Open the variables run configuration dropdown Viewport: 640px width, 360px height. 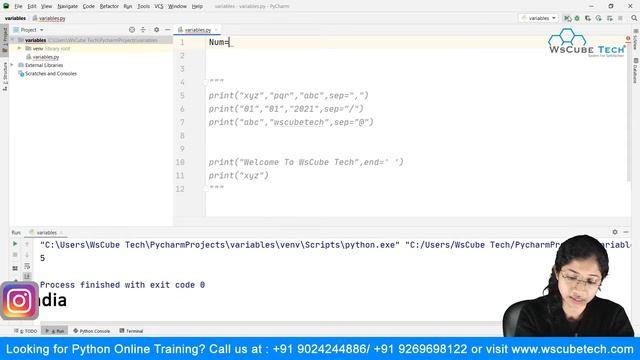click(x=539, y=18)
